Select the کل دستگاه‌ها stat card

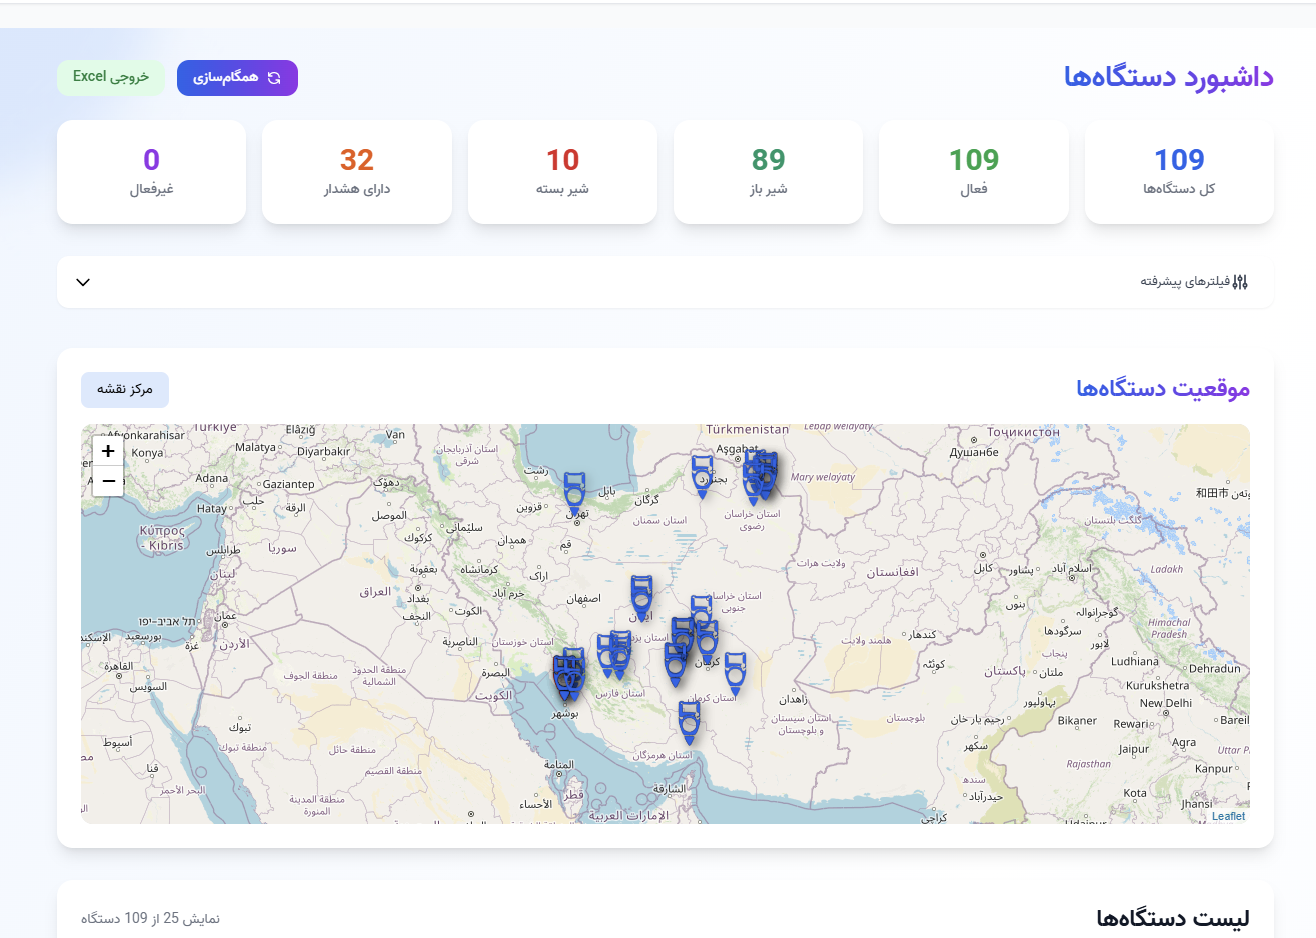click(1178, 172)
